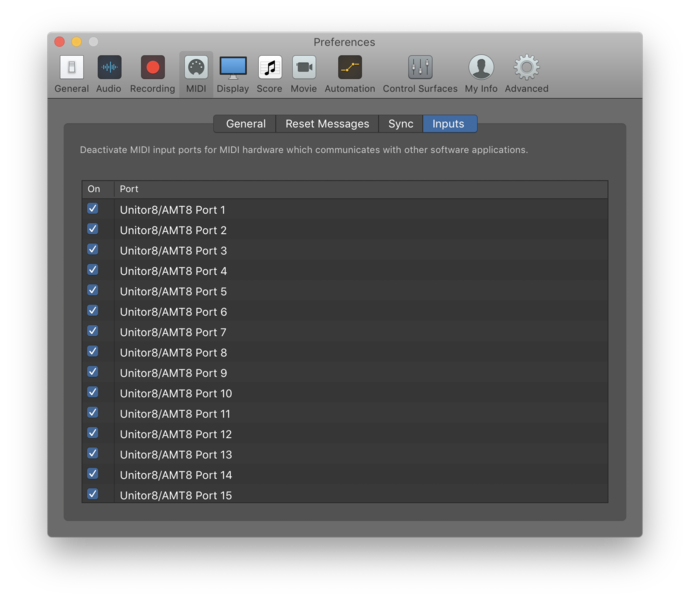Click the On column header
690x600 pixels.
point(98,189)
